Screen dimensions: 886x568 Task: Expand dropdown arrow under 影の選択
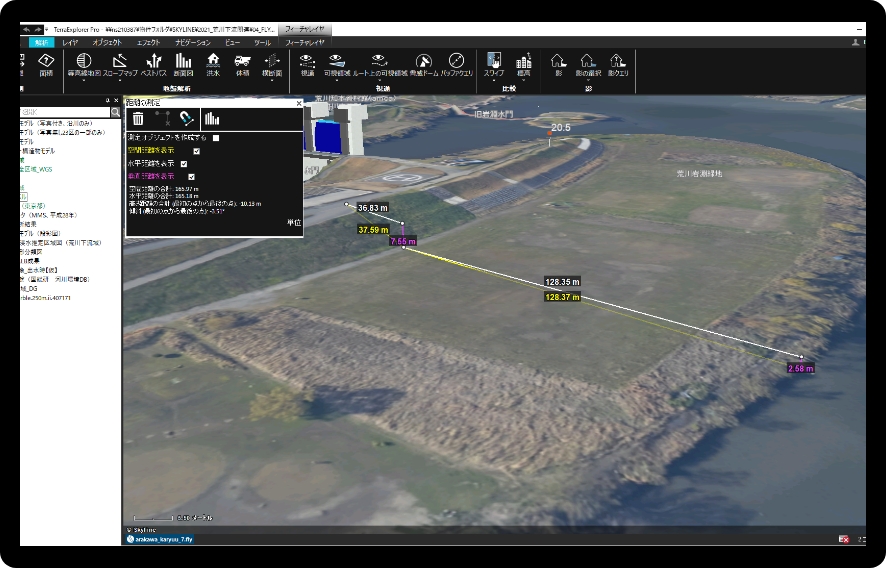[x=588, y=81]
